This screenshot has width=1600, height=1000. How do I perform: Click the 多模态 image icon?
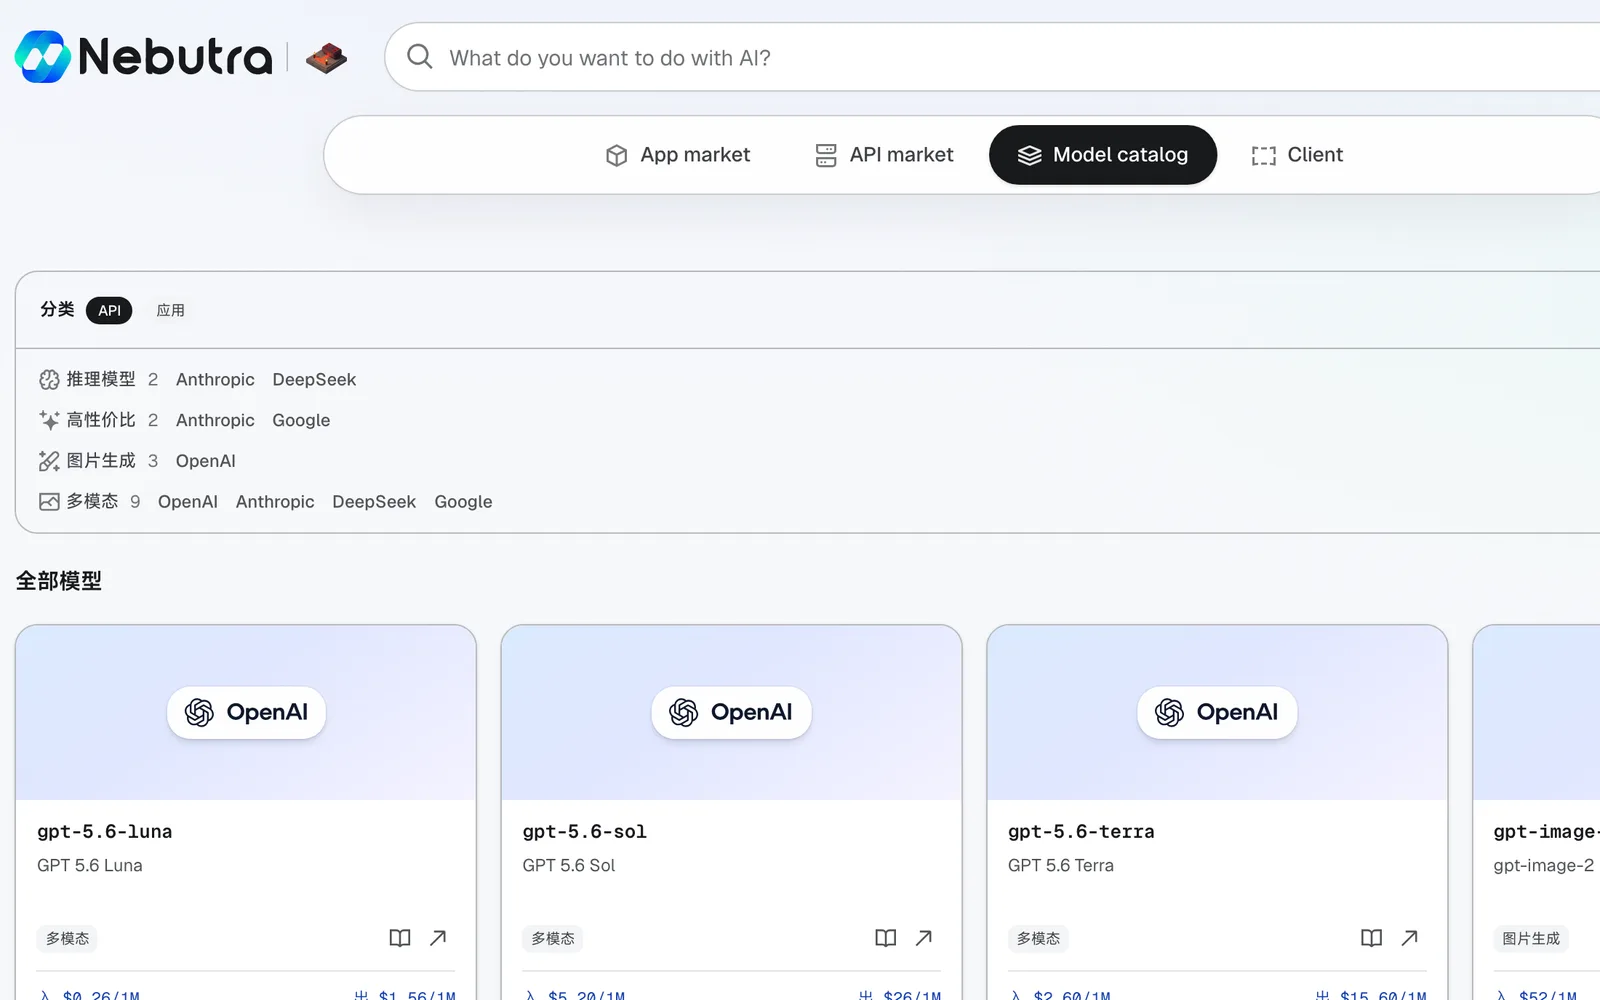(49, 502)
